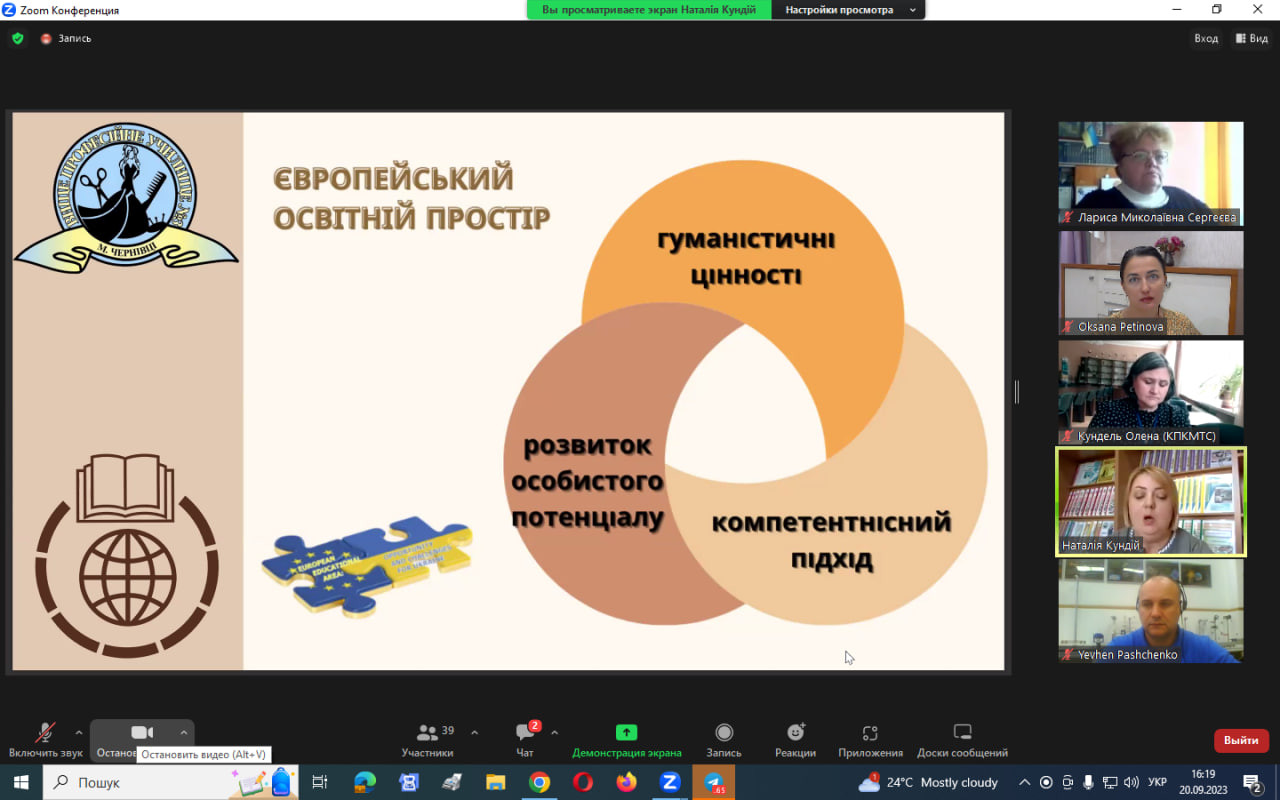The image size is (1280, 800).
Task: Open the volume control in system tray
Action: [x=1131, y=782]
